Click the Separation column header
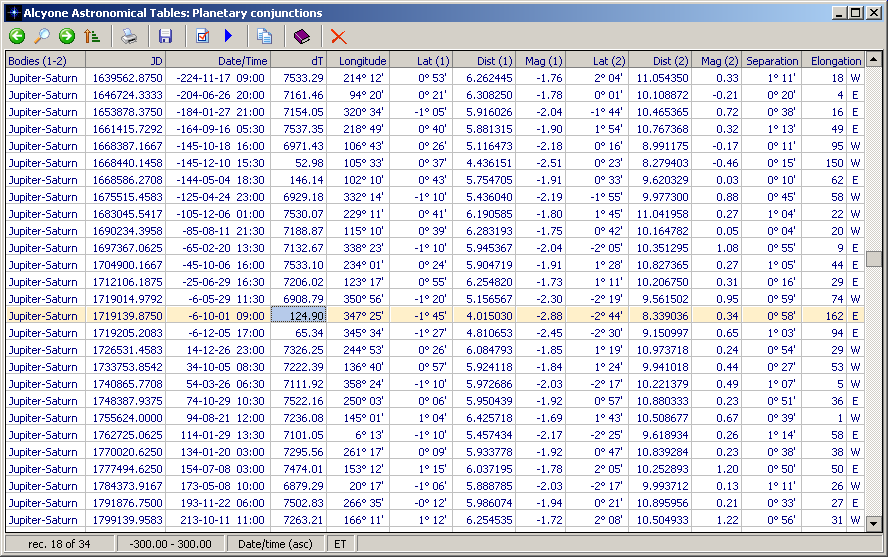 [772, 61]
